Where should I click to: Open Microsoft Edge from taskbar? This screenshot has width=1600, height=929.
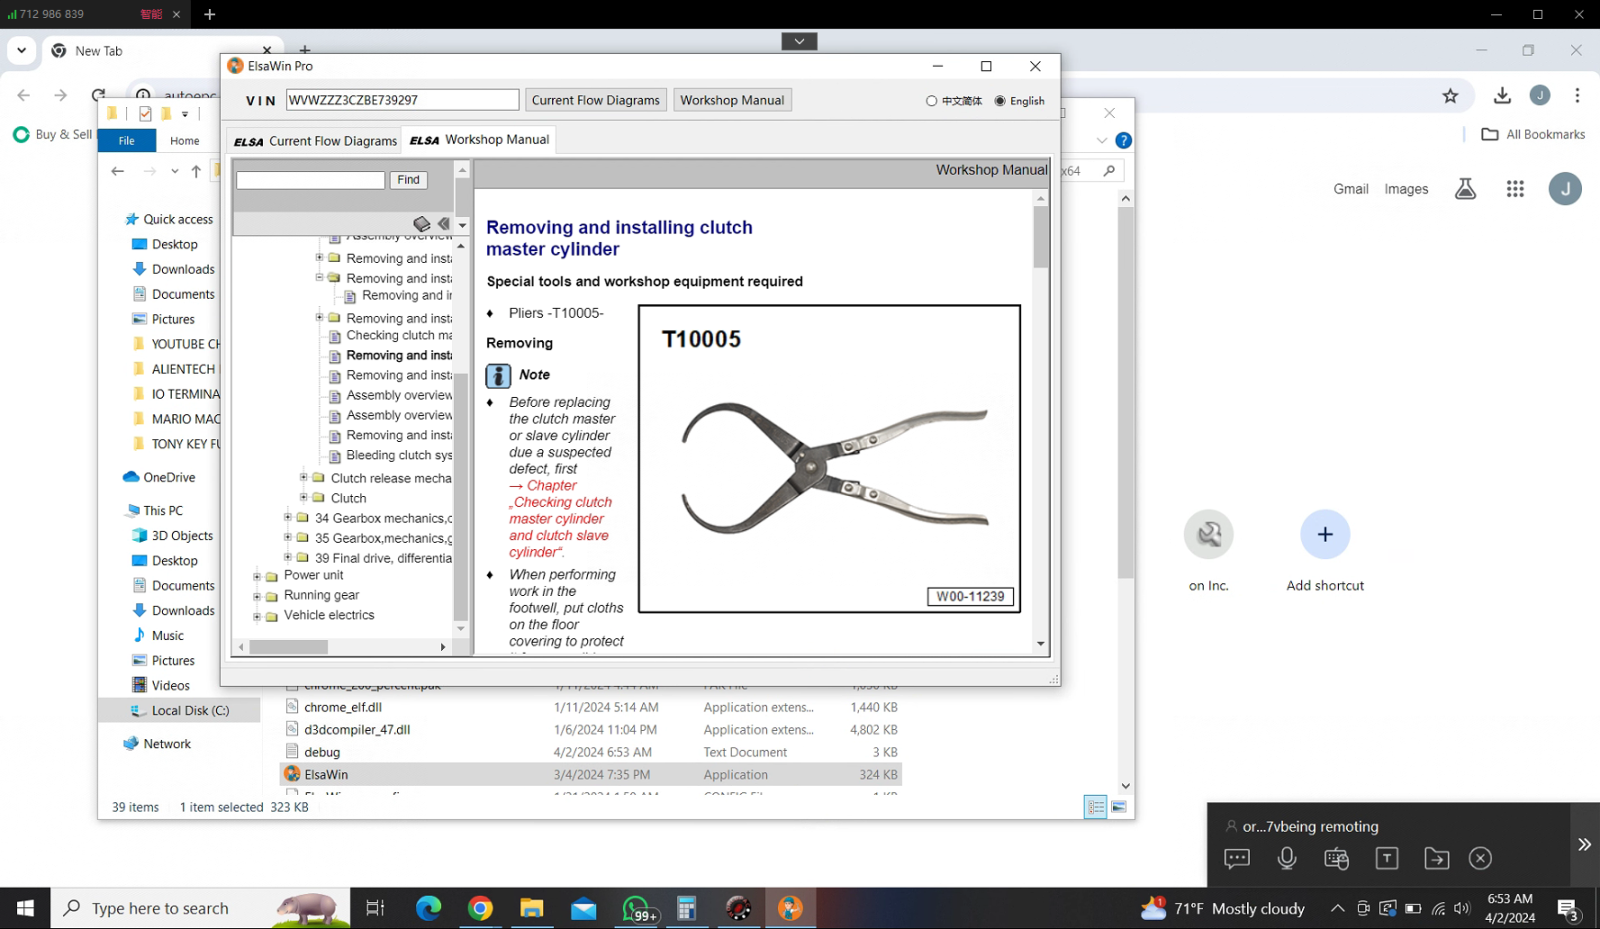[428, 908]
